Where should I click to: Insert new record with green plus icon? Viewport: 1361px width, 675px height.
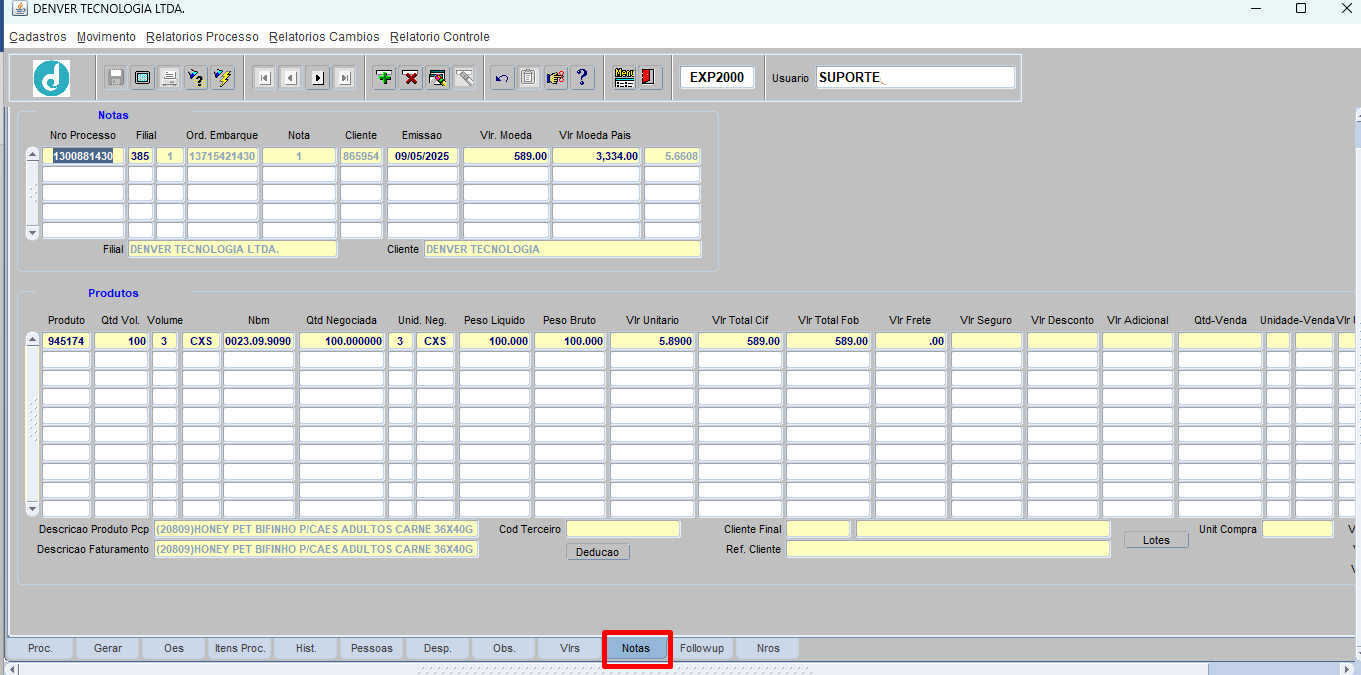[x=384, y=78]
